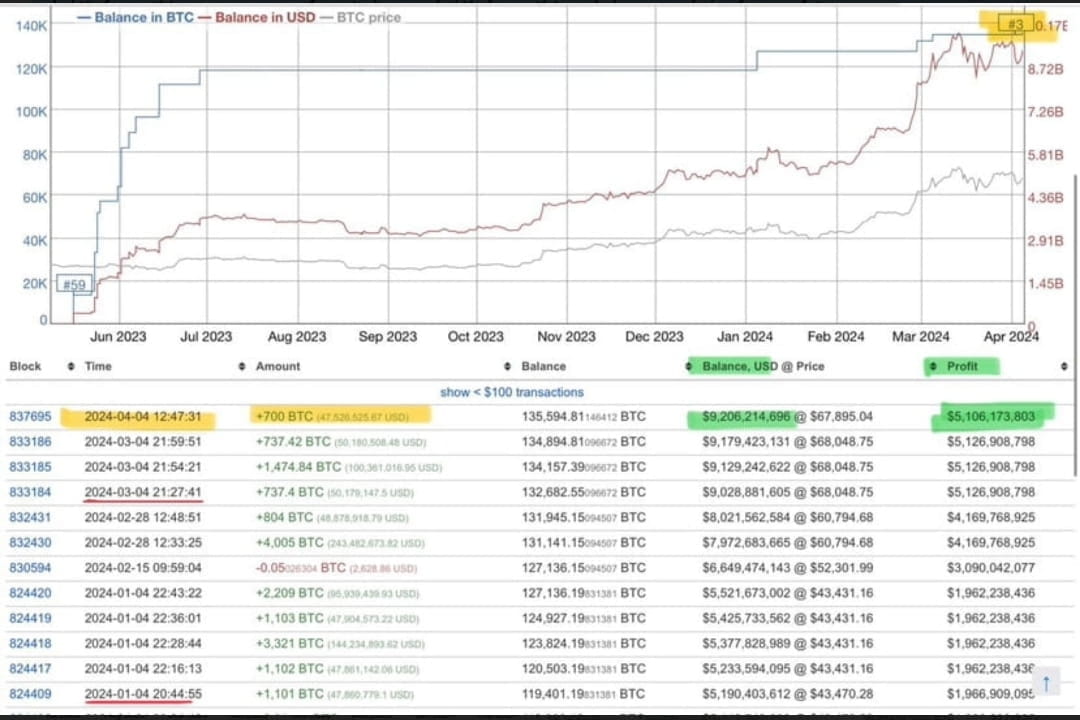This screenshot has width=1080, height=720.
Task: Click the 8.72B right-axis label
Action: (1046, 69)
